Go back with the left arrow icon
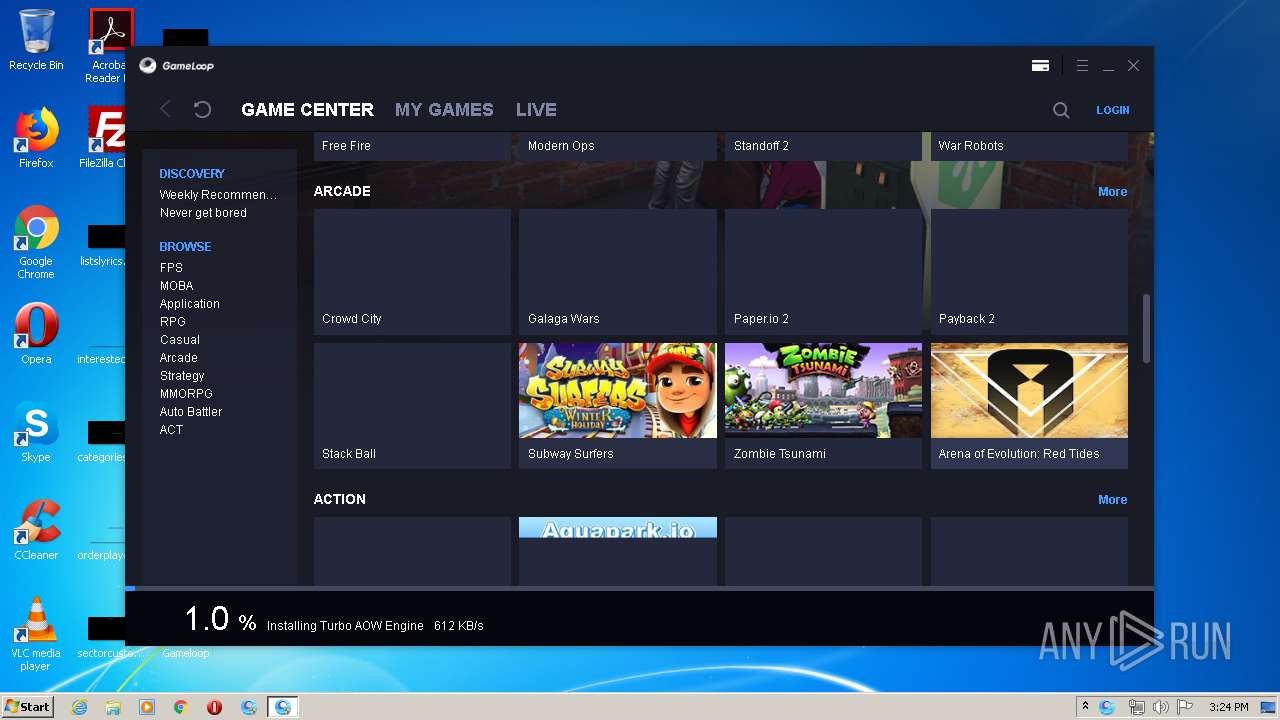 pos(166,109)
